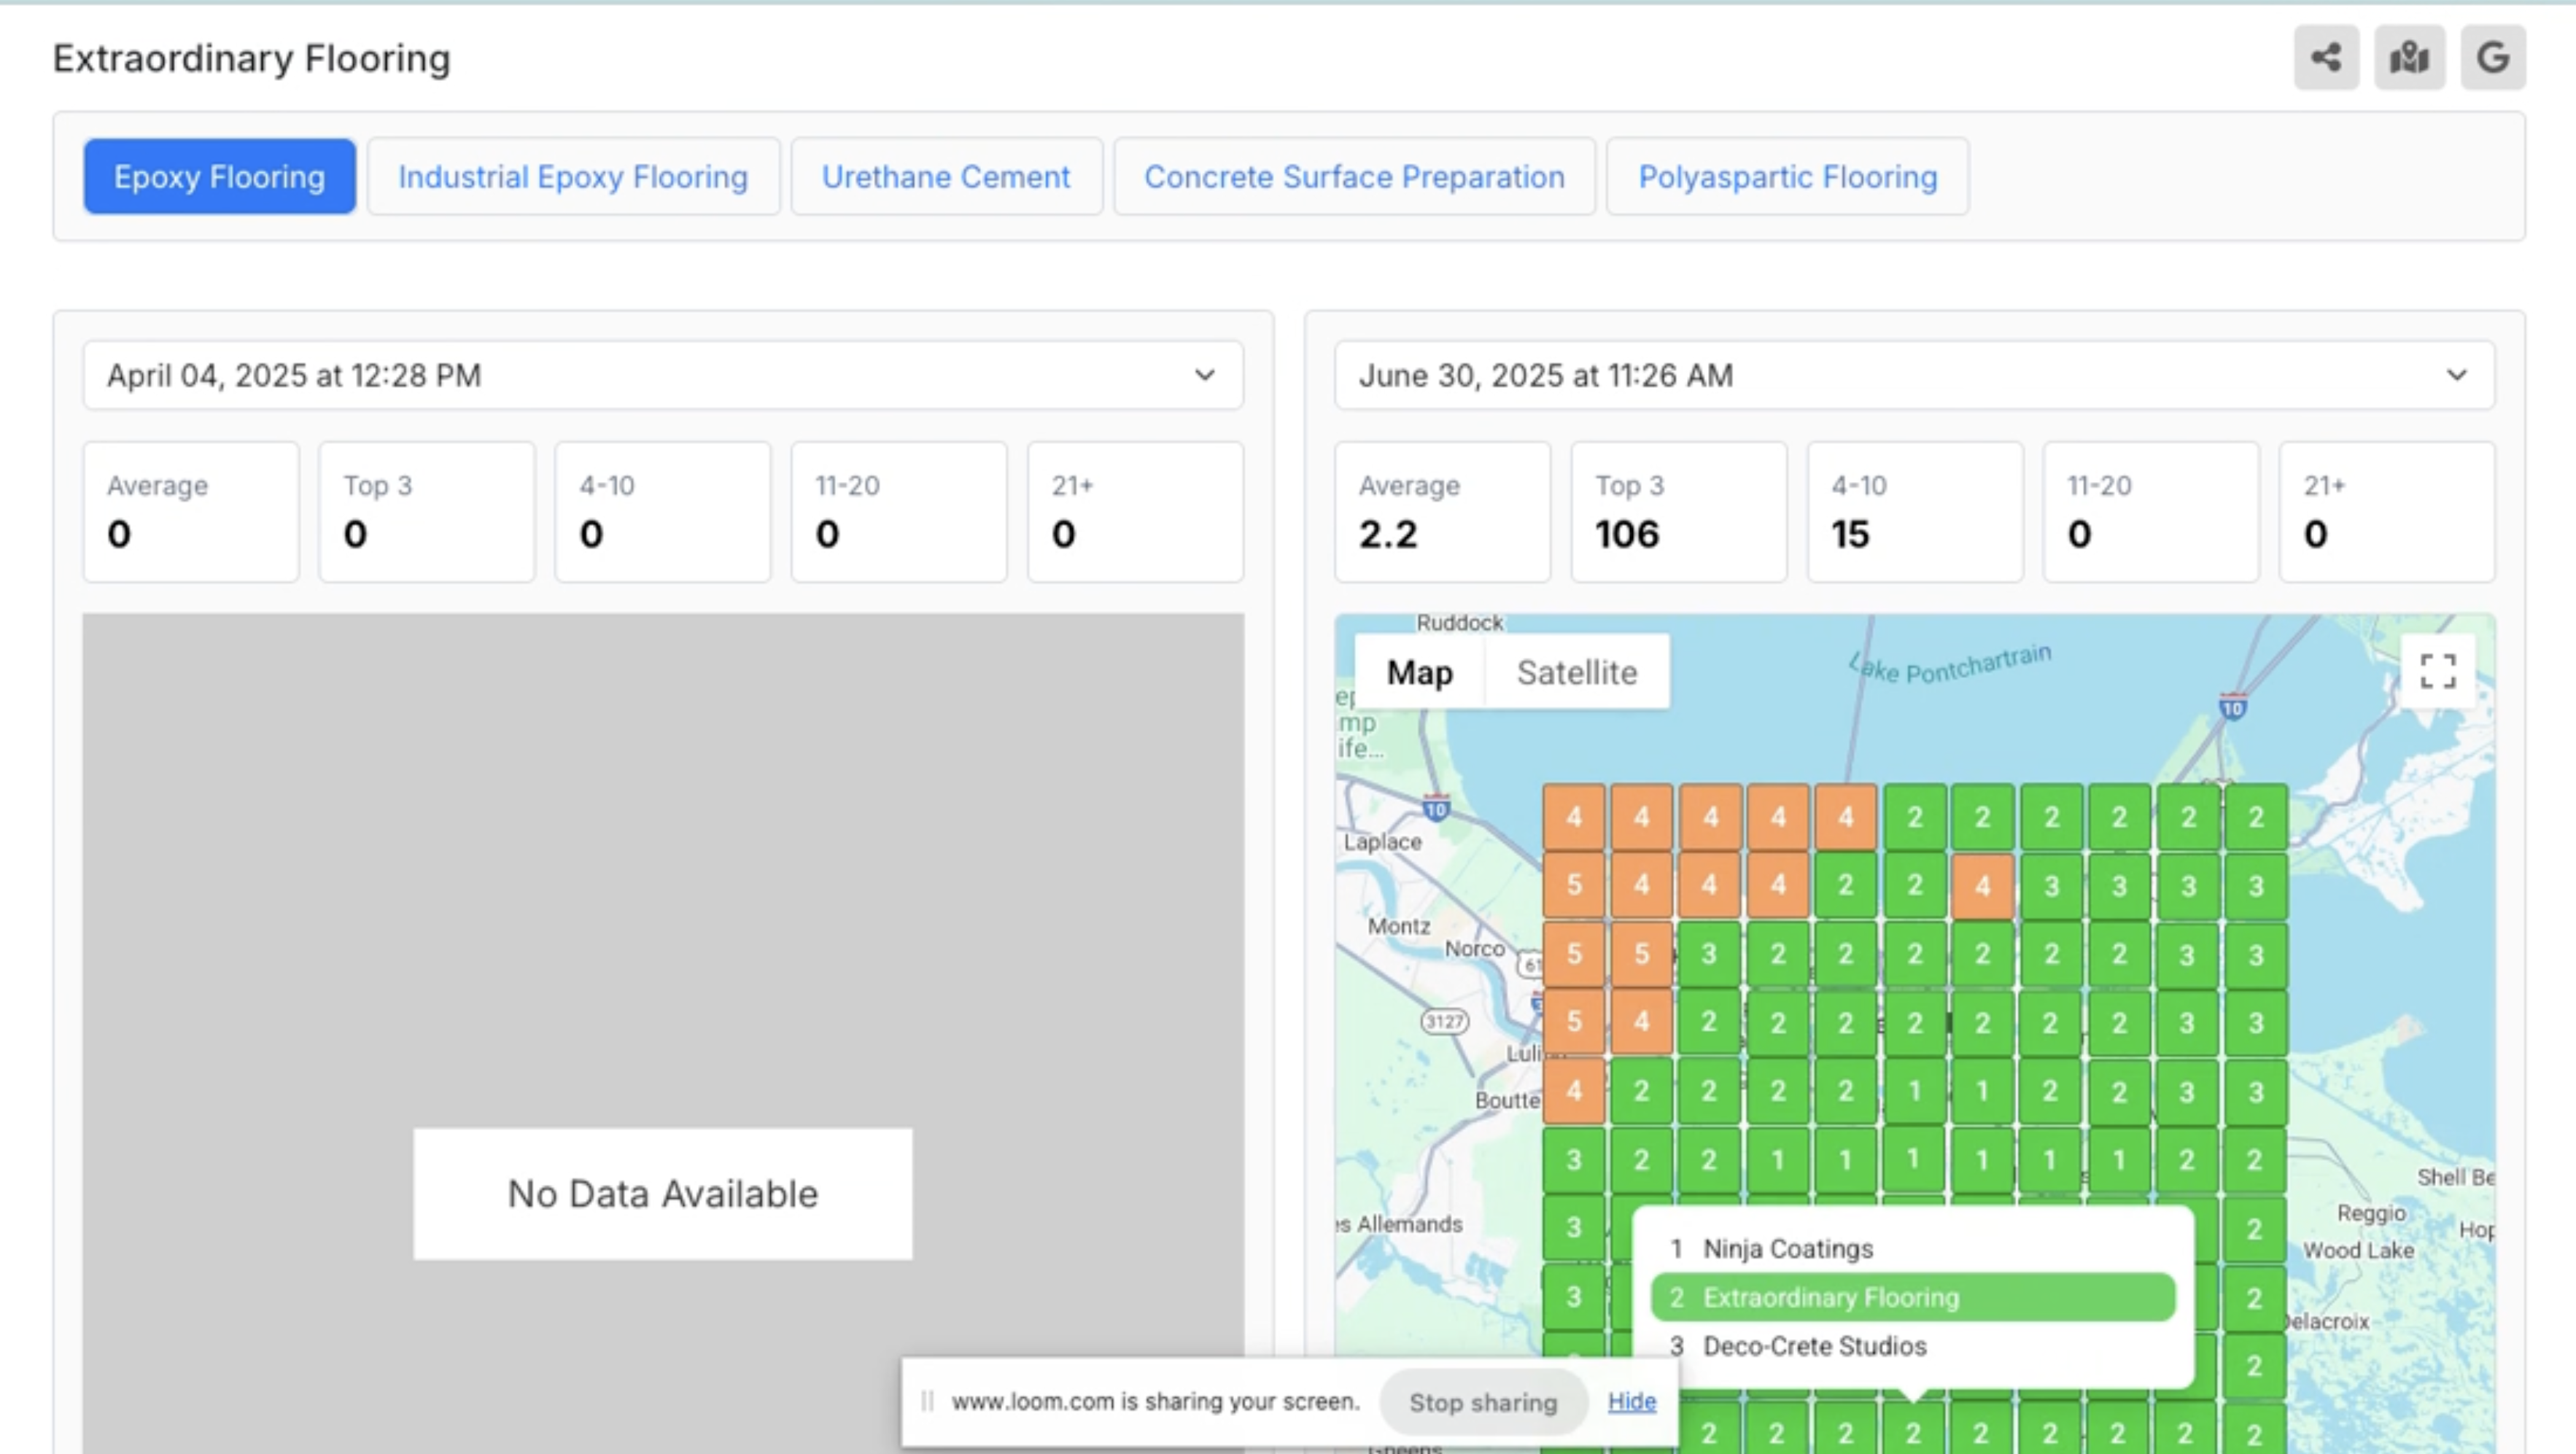The height and width of the screenshot is (1454, 2576).
Task: Select the Epoxy Flooring tab
Action: click(219, 176)
